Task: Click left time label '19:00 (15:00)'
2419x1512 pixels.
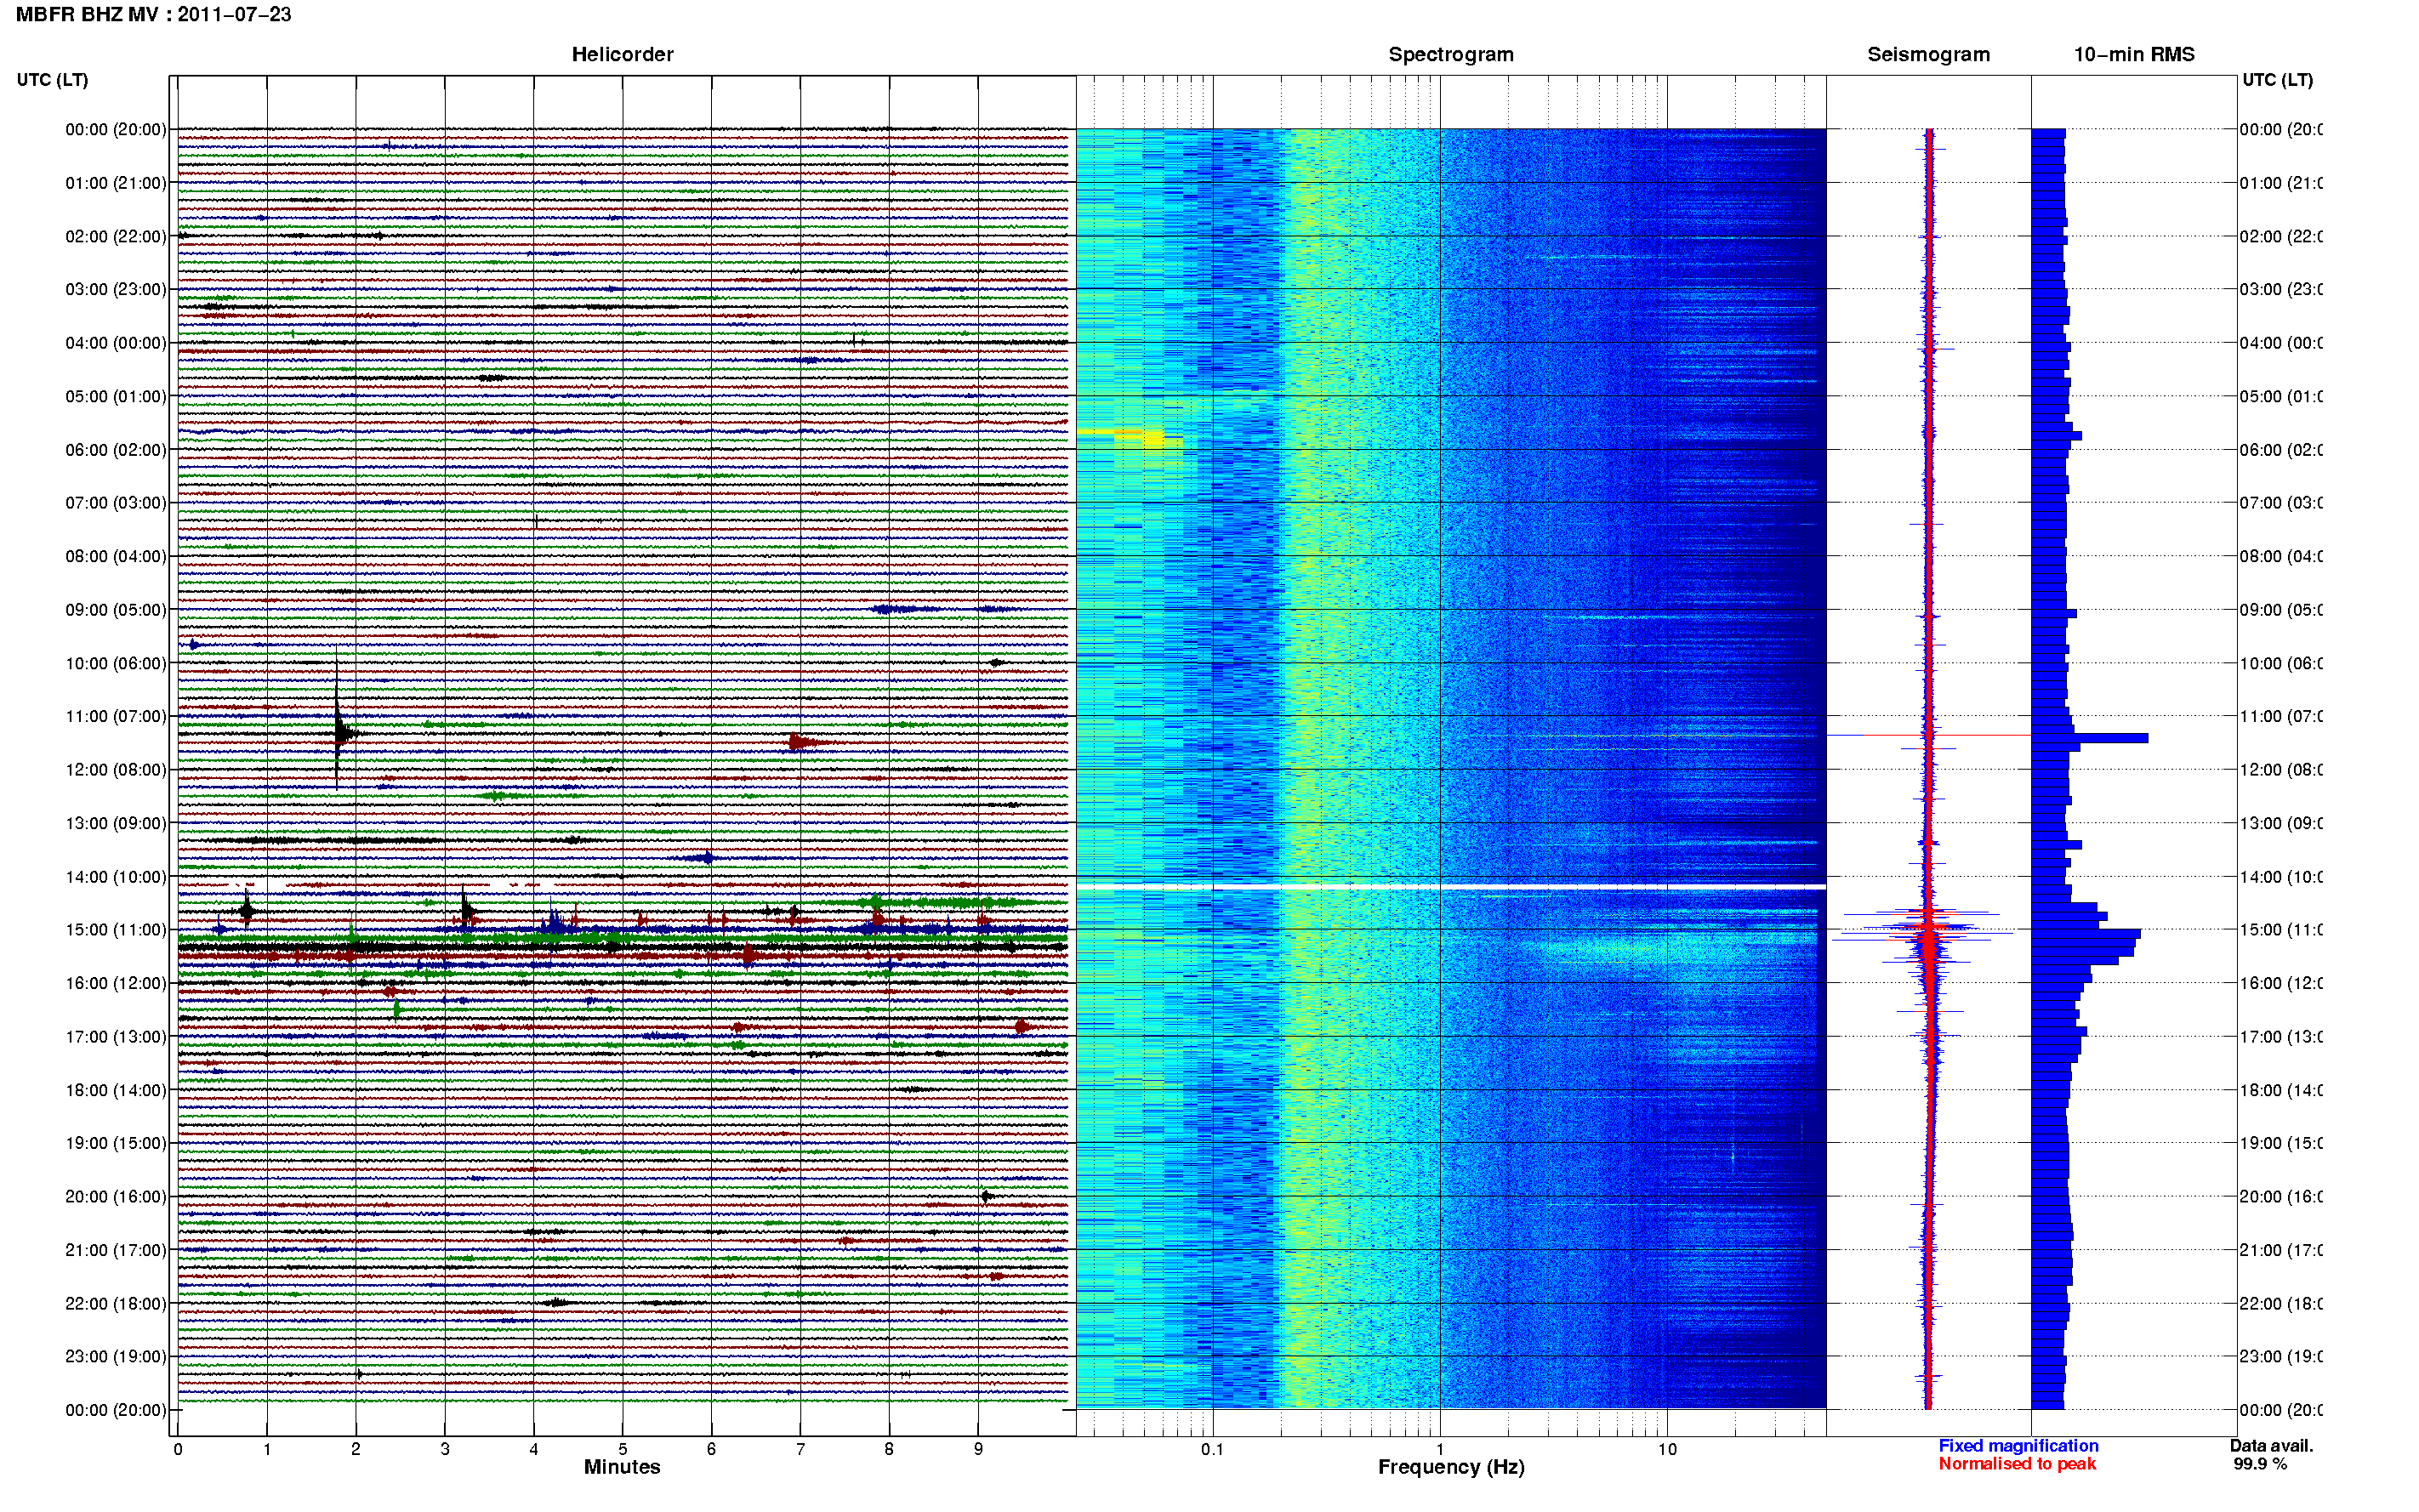Action: coord(116,1143)
